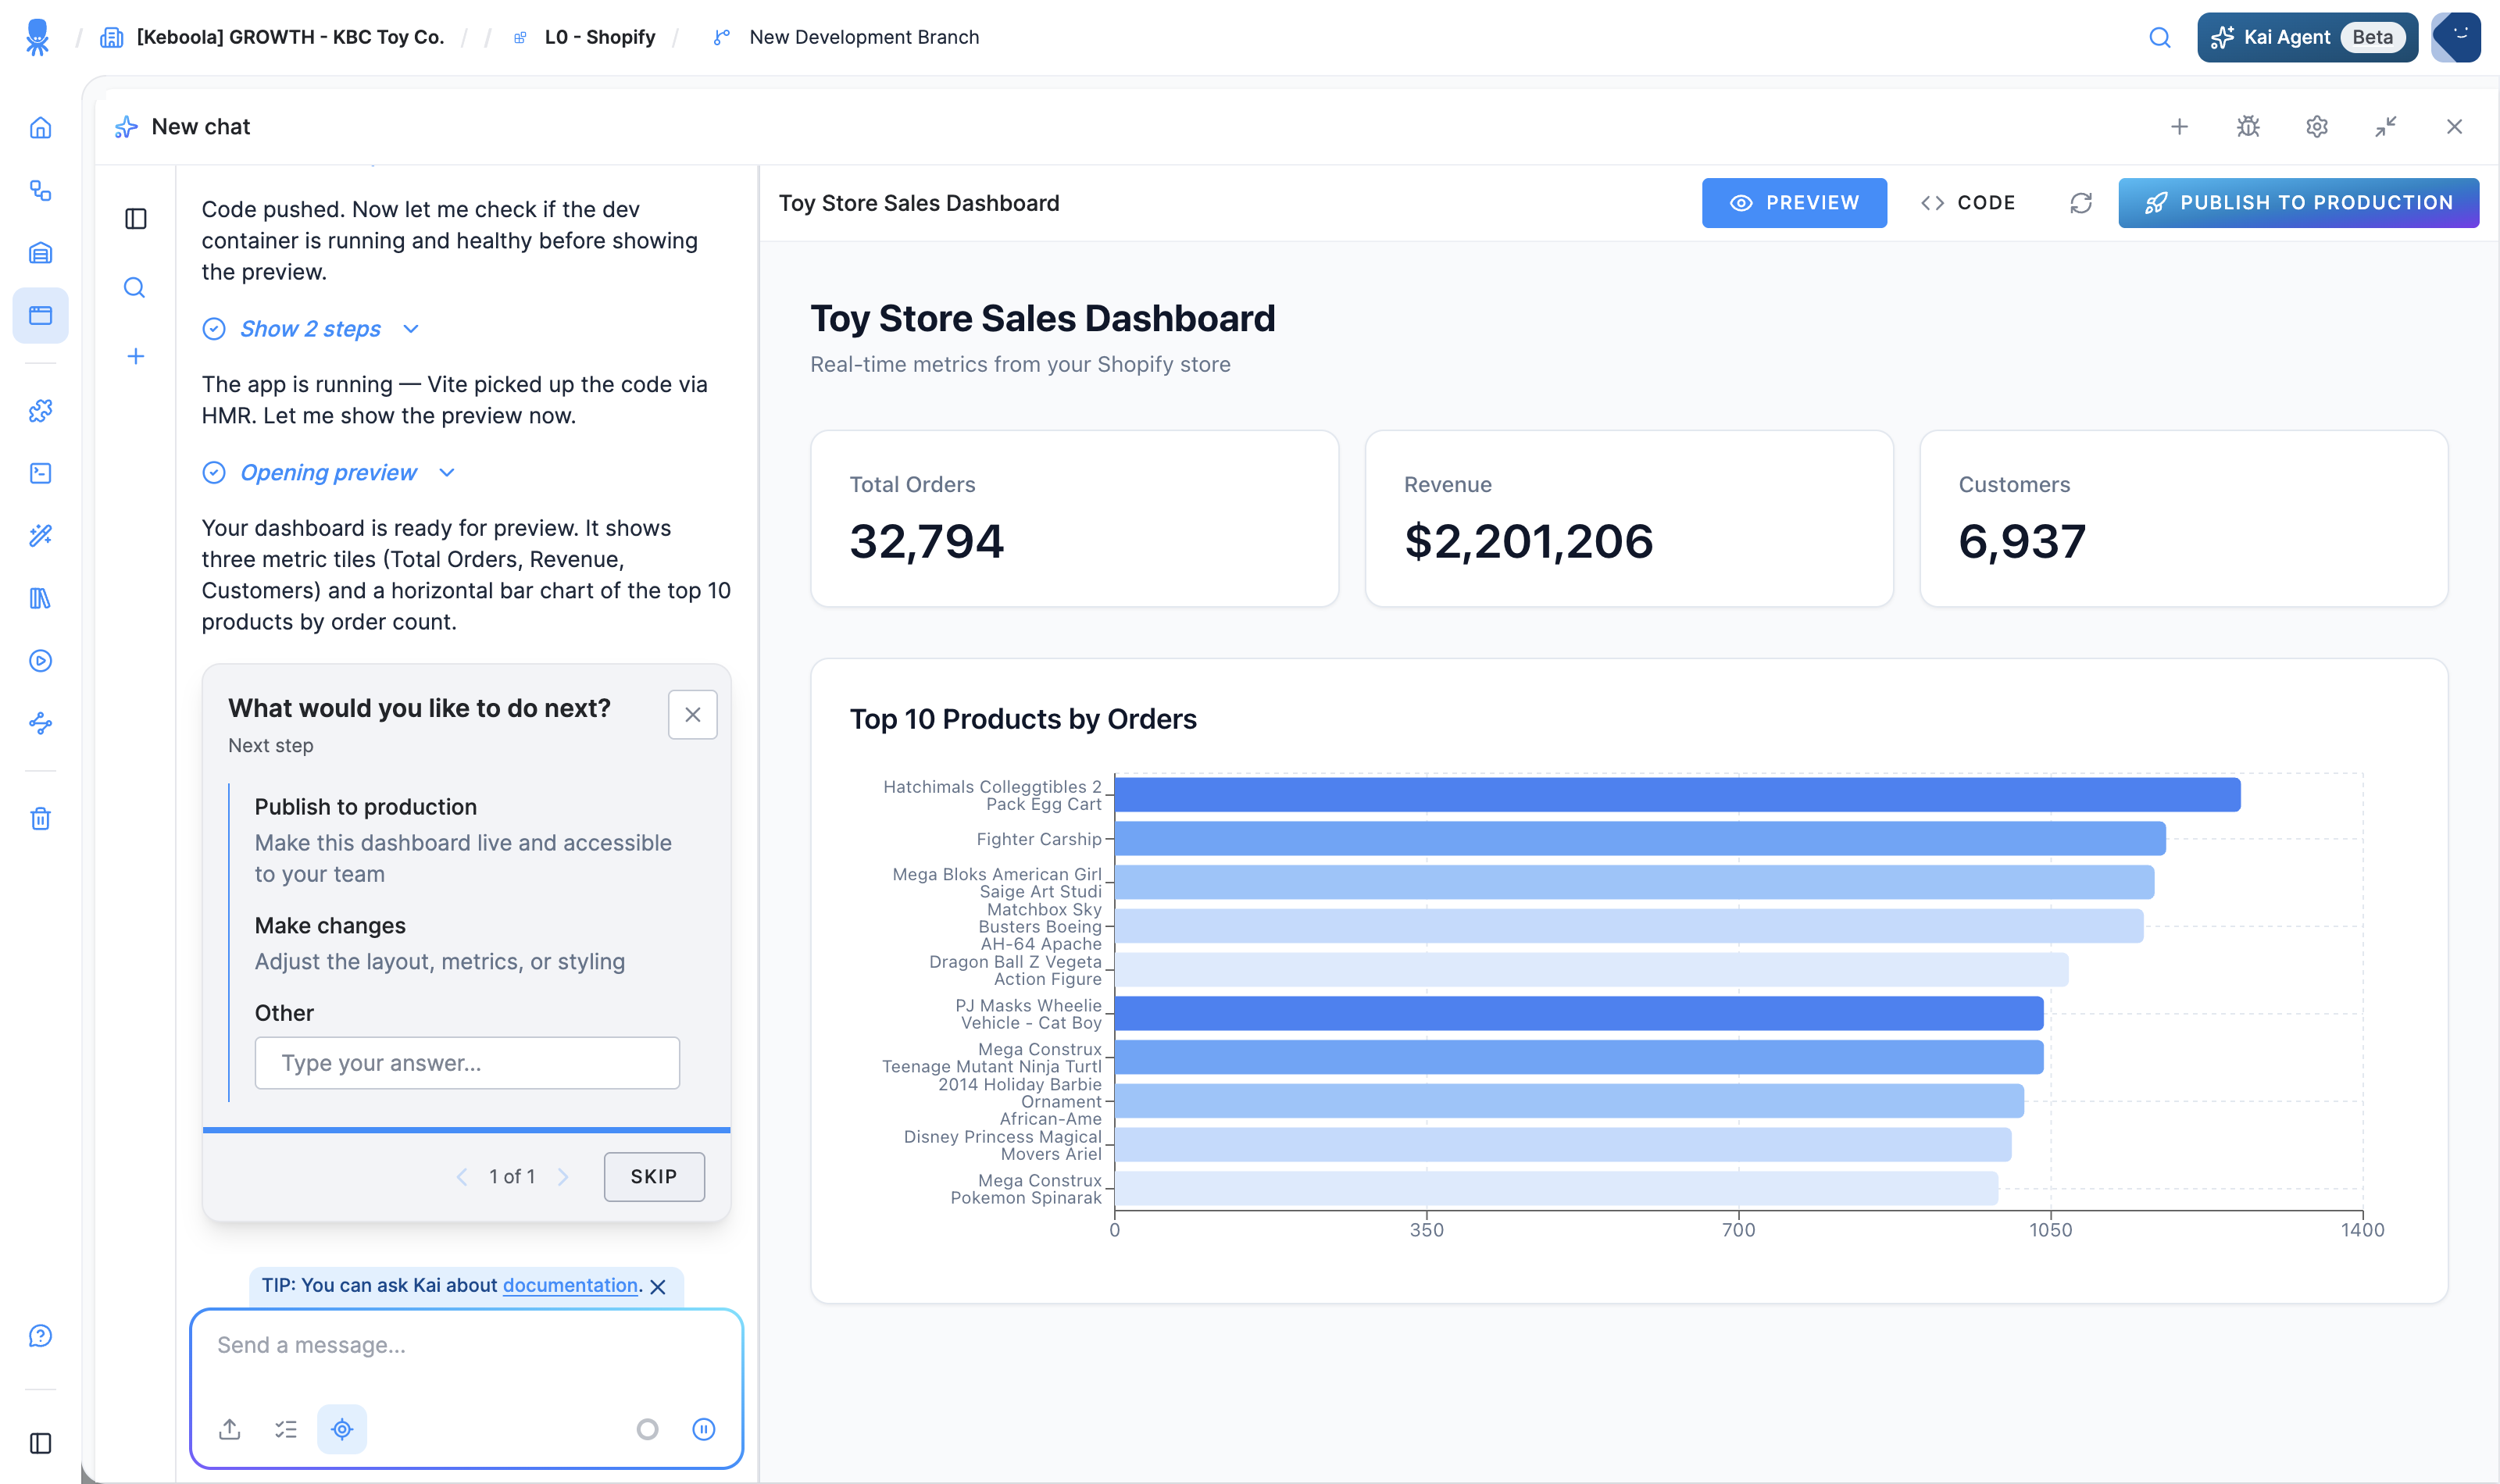Click the Revenue $2,201,206 tile

pos(1629,519)
